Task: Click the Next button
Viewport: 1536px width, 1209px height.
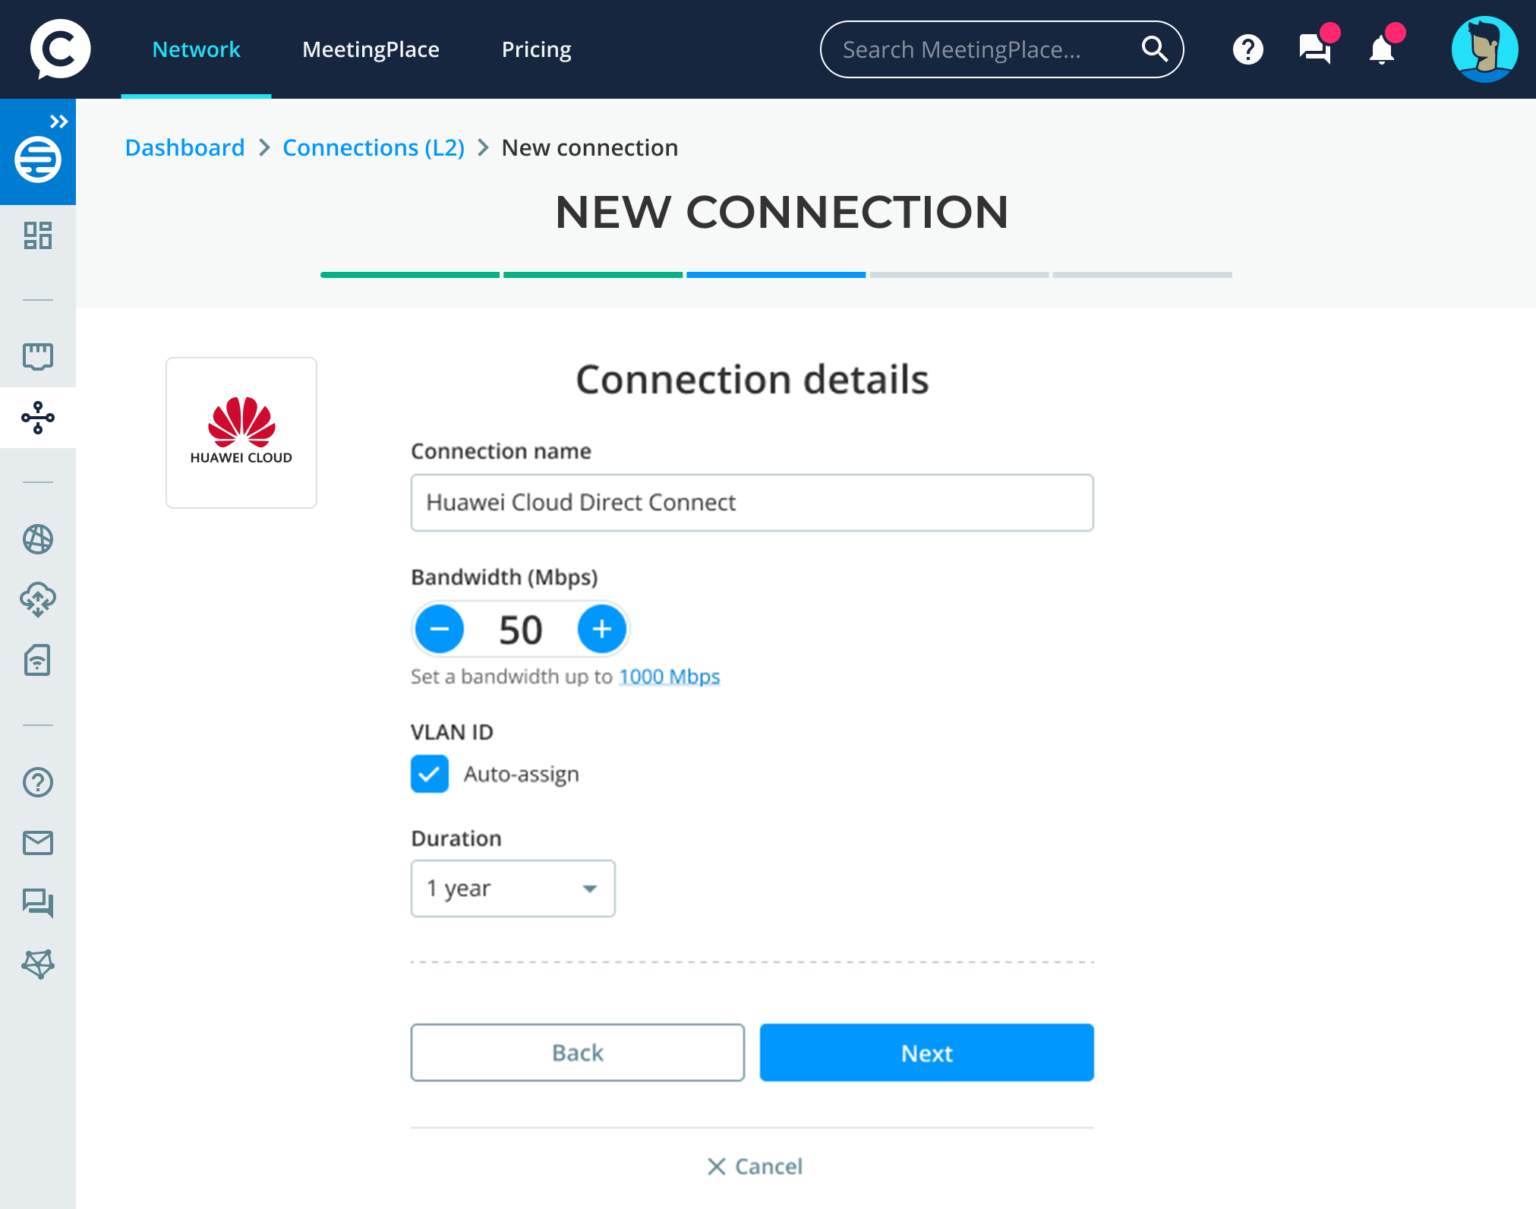Action: tap(926, 1052)
